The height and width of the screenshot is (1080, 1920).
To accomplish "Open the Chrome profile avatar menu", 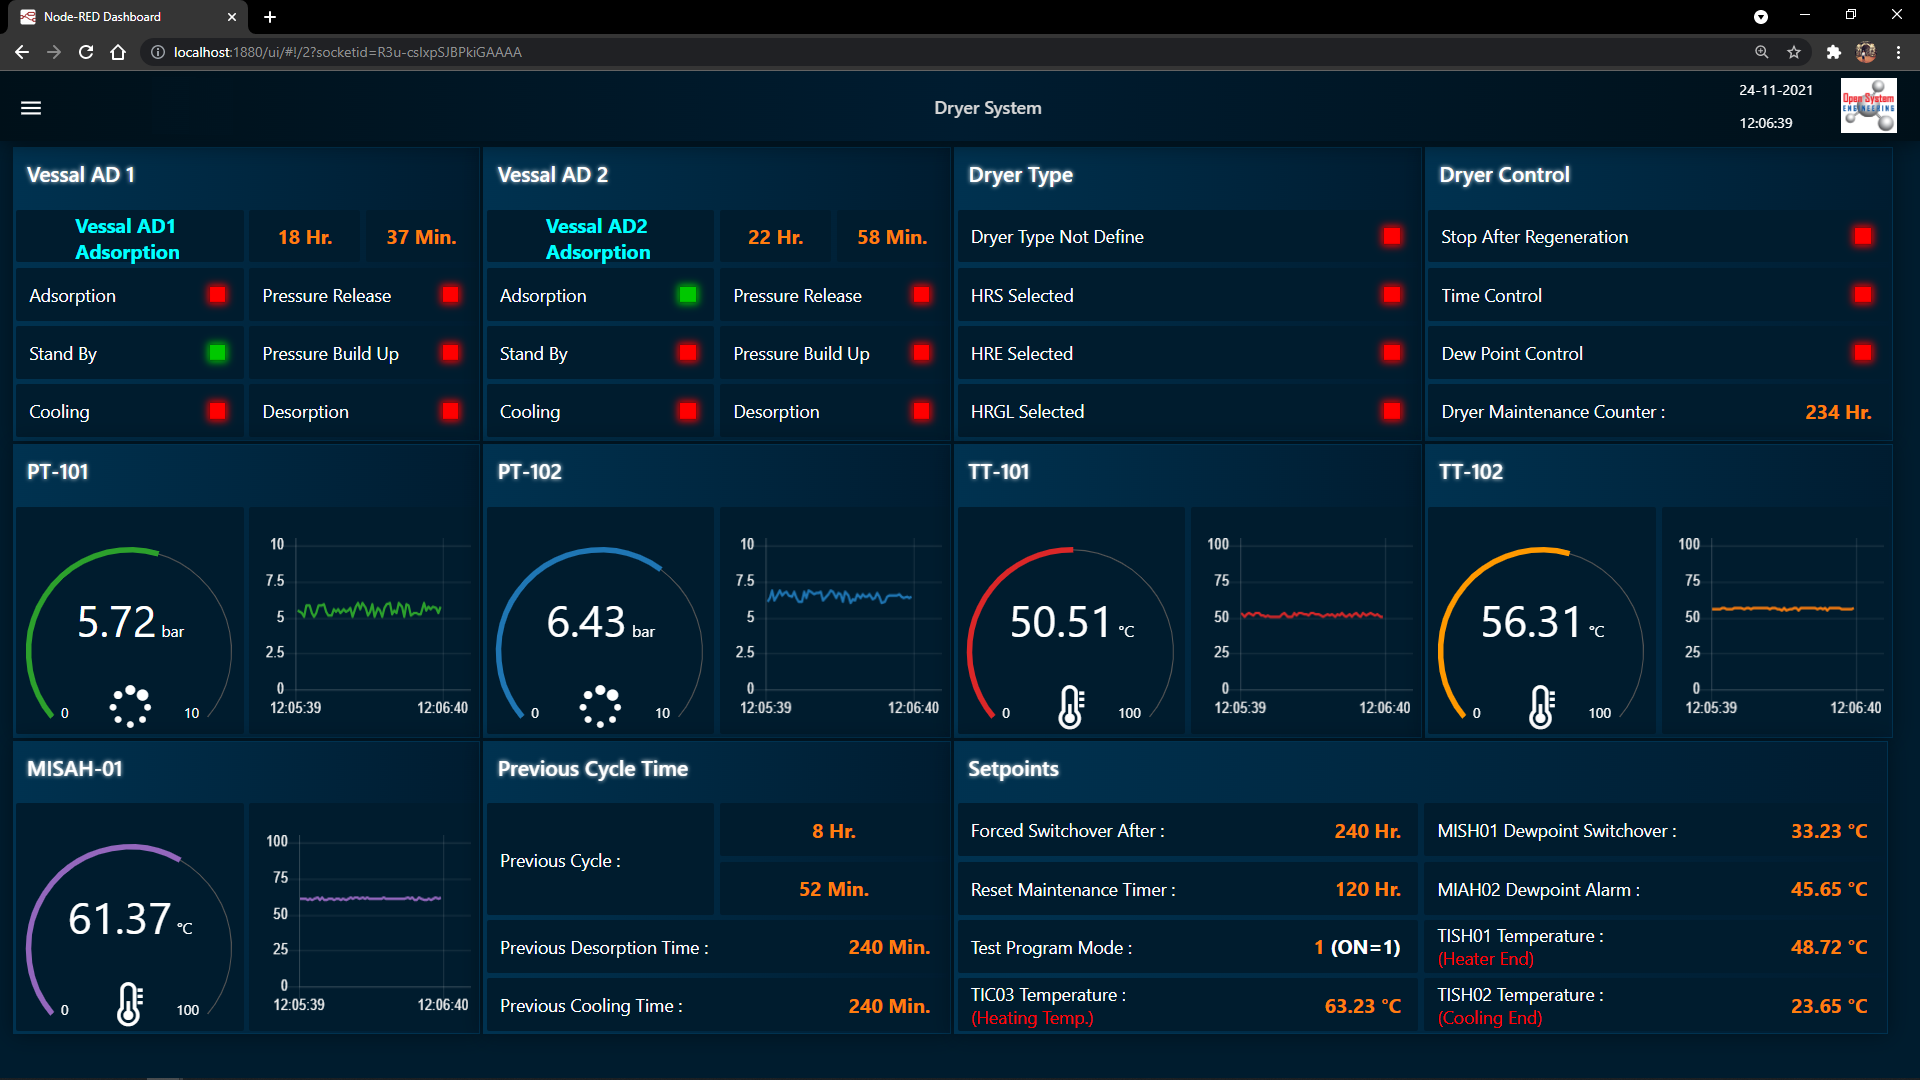I will click(x=1866, y=52).
